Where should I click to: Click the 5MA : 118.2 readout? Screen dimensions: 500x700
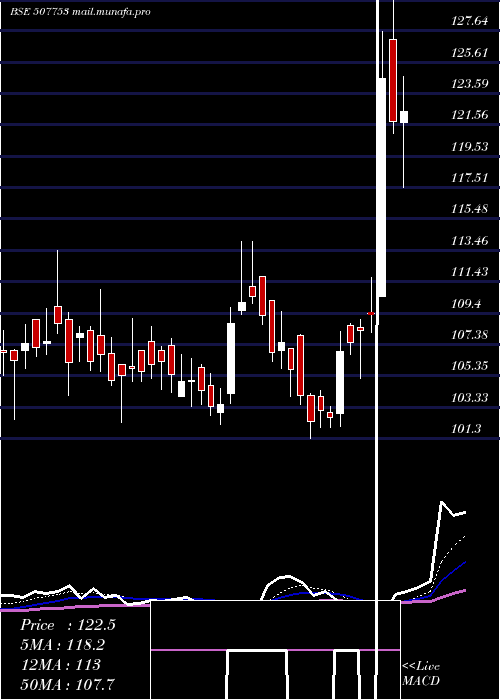[62, 645]
